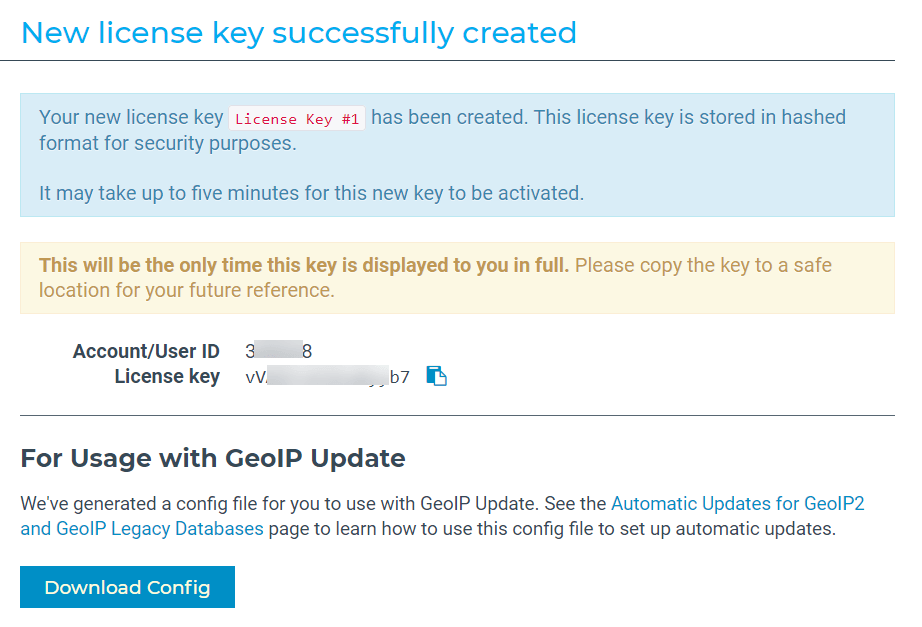Viewport: 922px width, 627px height.
Task: Select the 'For Usage with GeoIP Update' heading
Action: (x=213, y=459)
